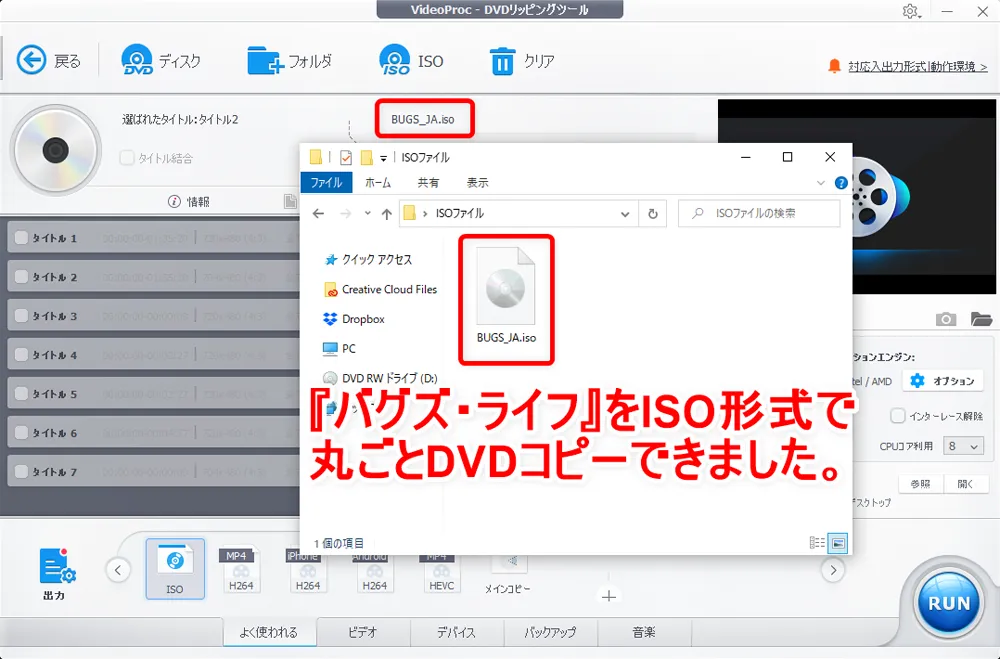The height and width of the screenshot is (659, 1000).
Task: Select the MP4 H264 output format
Action: pos(241,570)
